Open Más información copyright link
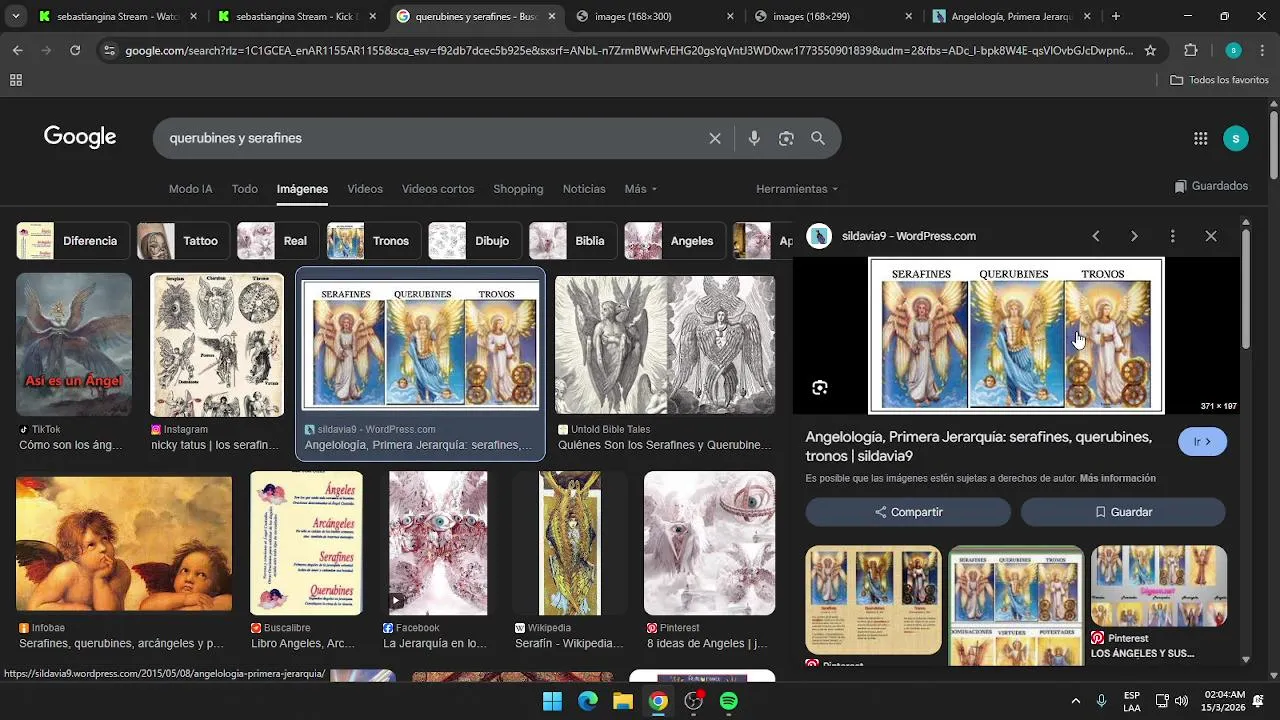Viewport: 1280px width, 720px height. (1117, 479)
